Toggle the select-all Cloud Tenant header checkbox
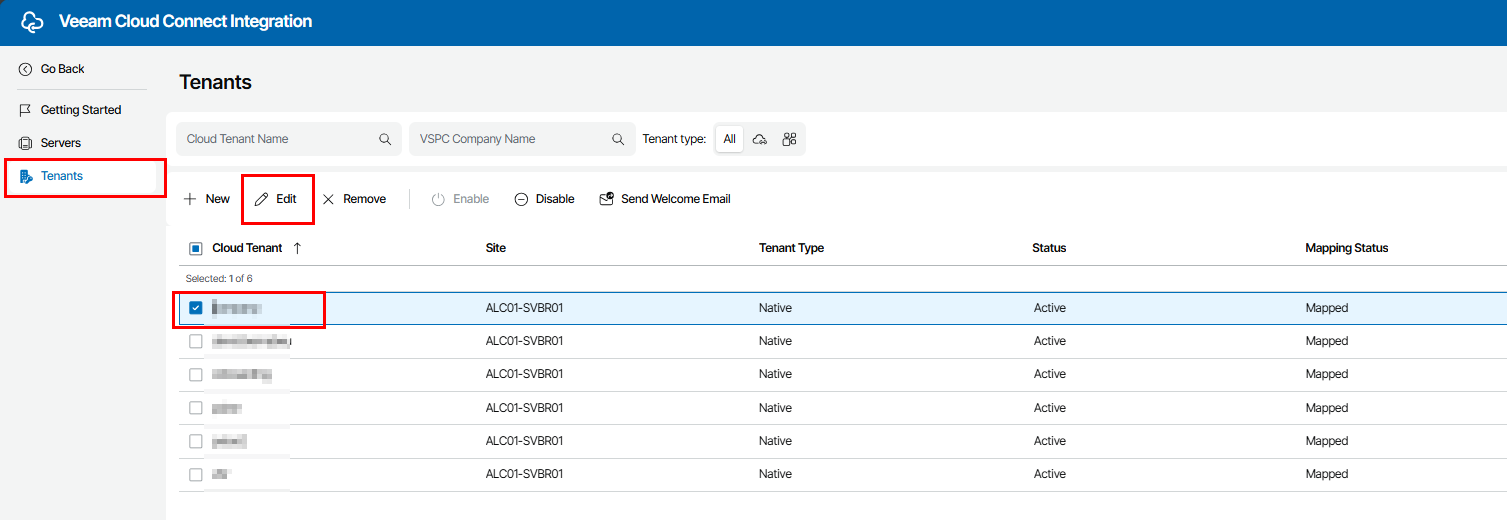 (196, 248)
